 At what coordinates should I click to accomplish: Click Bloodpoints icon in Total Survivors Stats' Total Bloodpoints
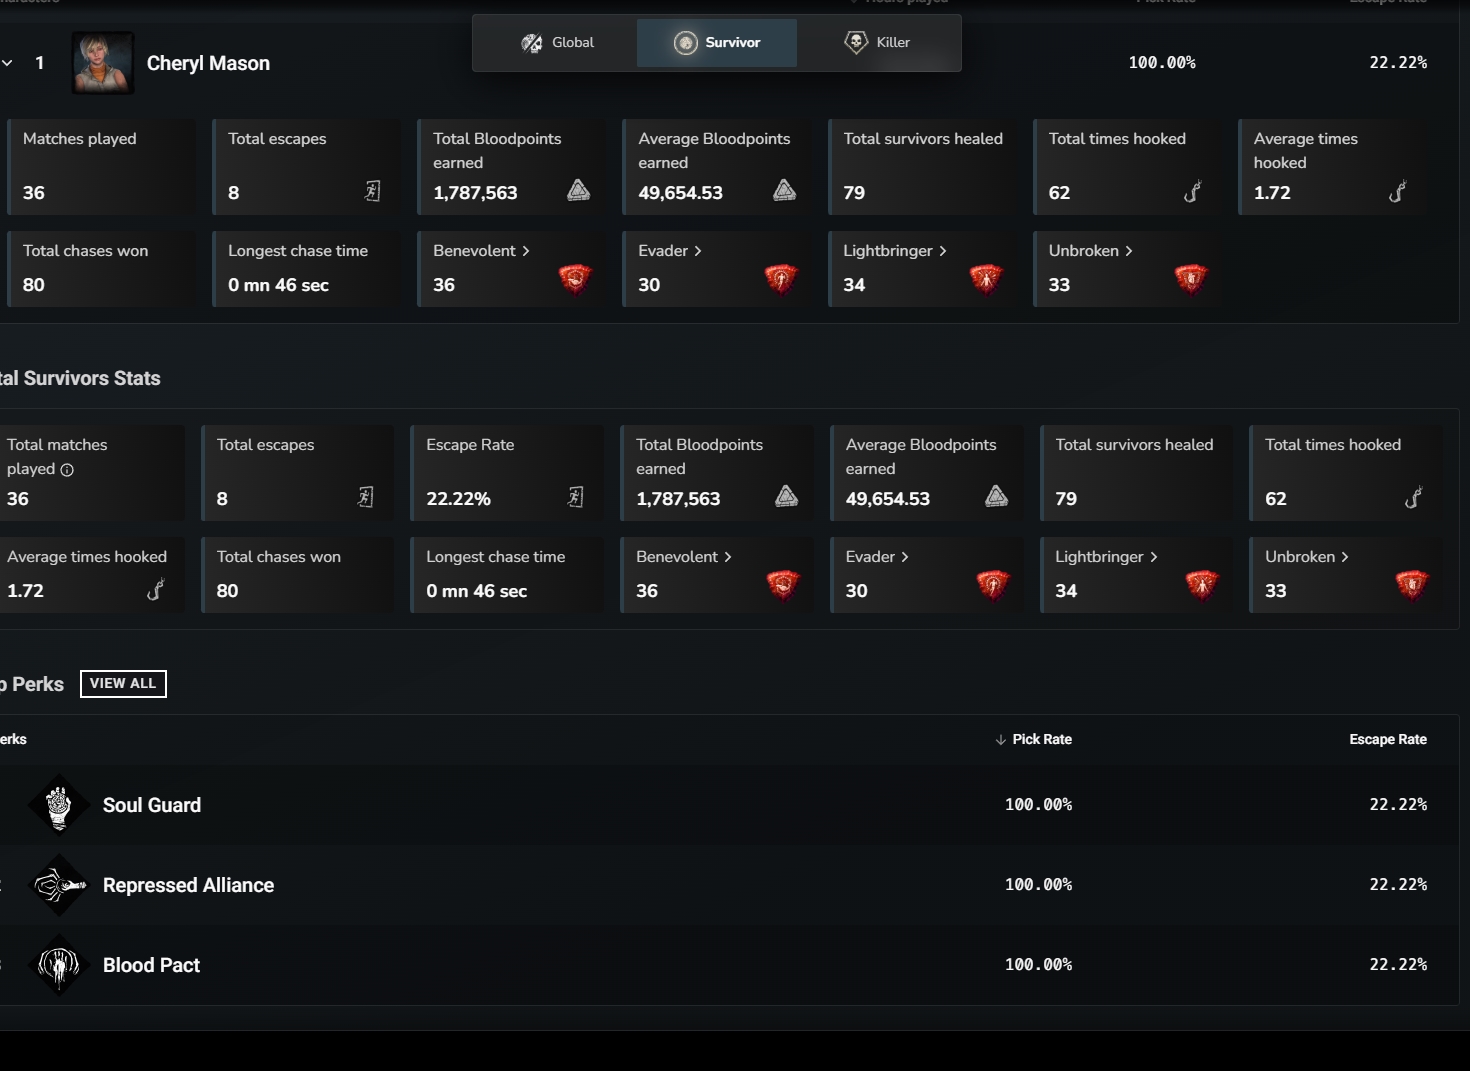click(x=787, y=496)
